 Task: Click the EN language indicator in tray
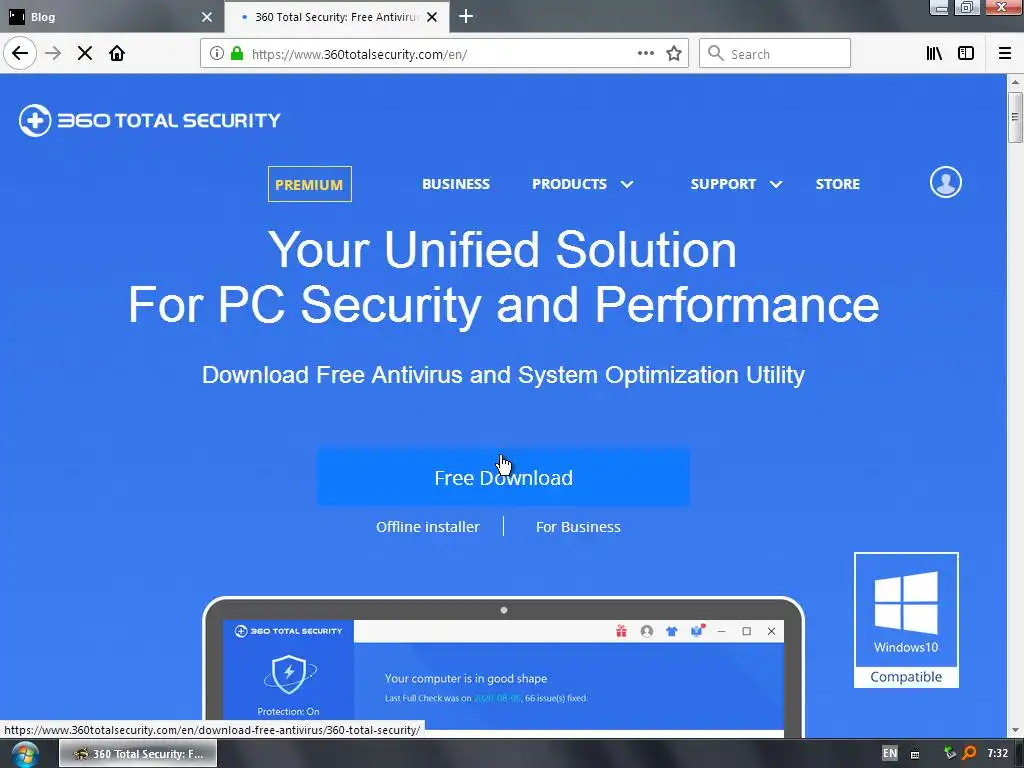pos(889,754)
